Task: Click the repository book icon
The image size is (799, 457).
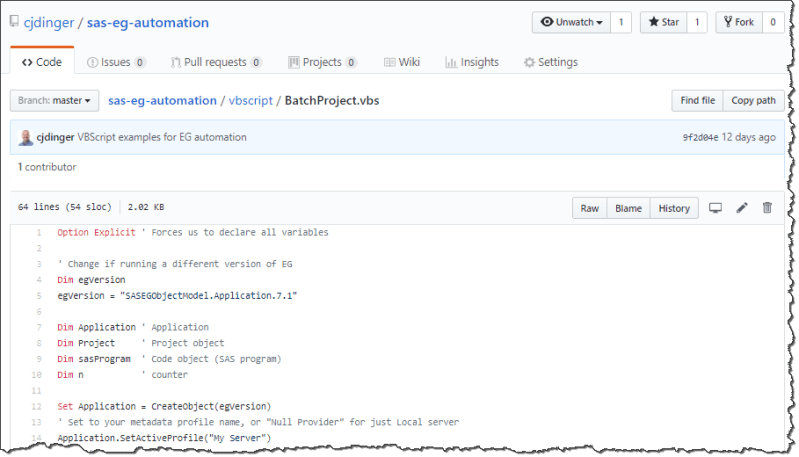Action: point(14,21)
